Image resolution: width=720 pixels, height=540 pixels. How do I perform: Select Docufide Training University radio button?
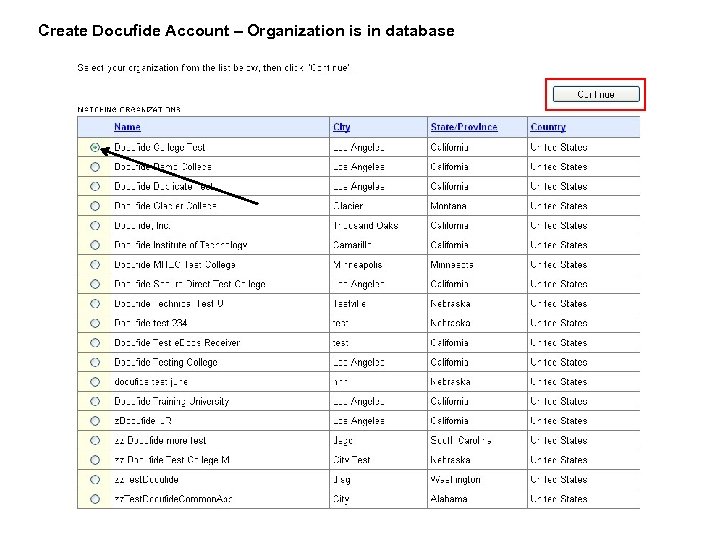point(95,401)
